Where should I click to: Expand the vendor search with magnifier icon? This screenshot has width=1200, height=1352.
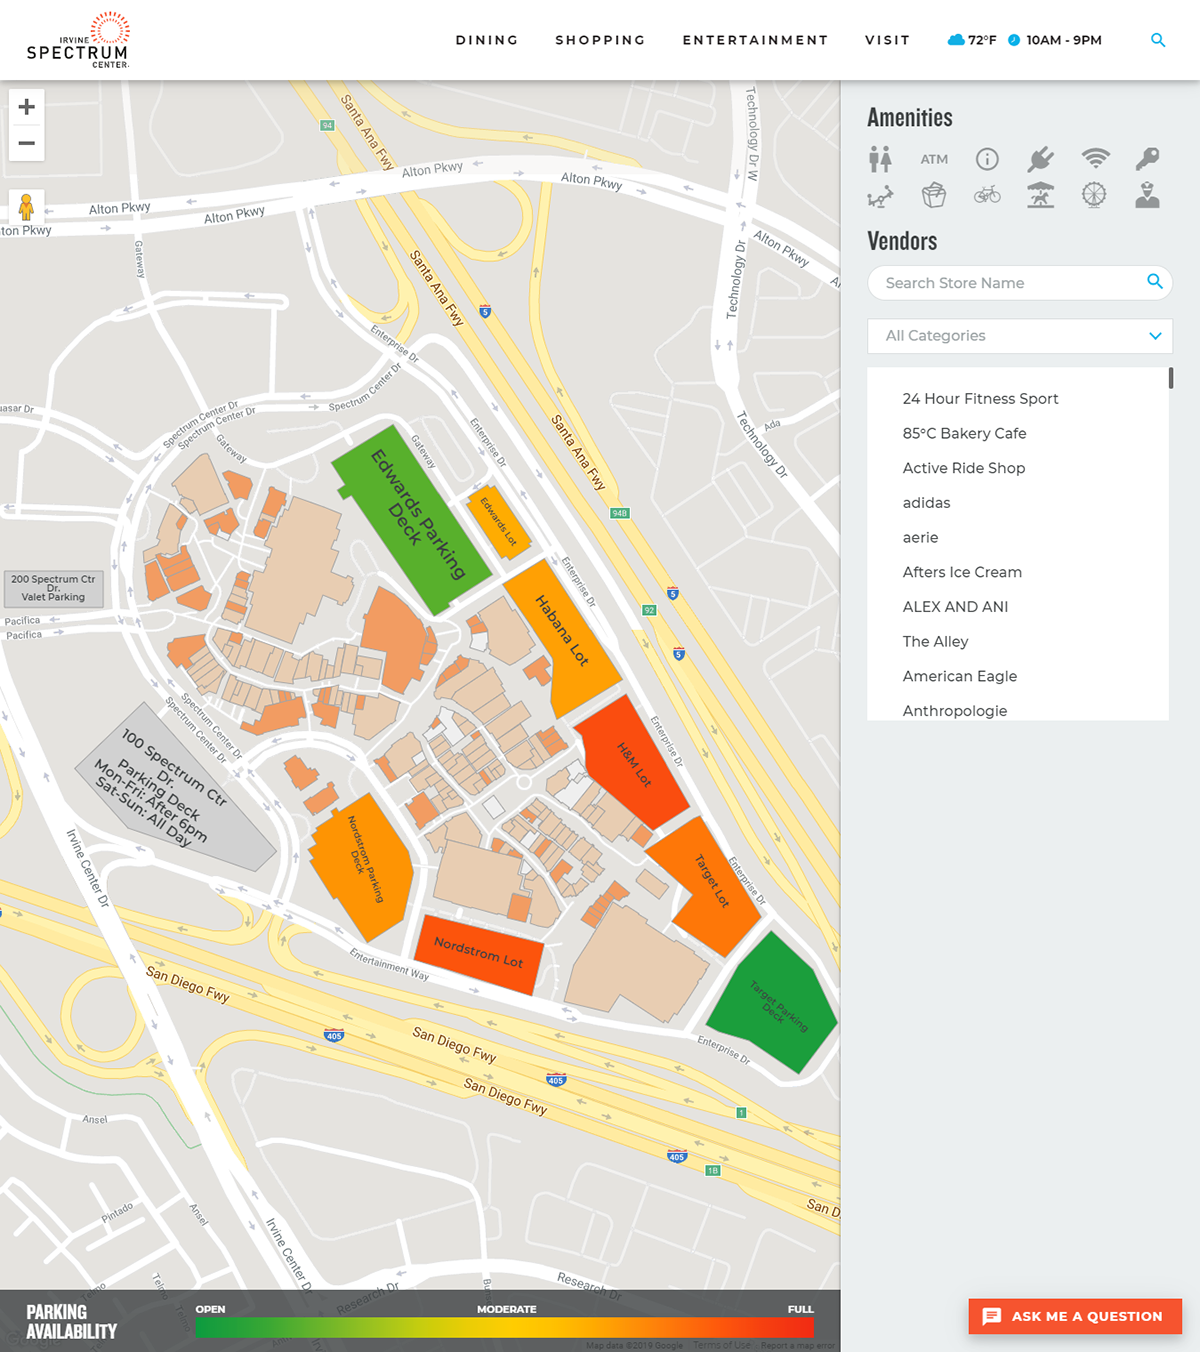(x=1152, y=282)
